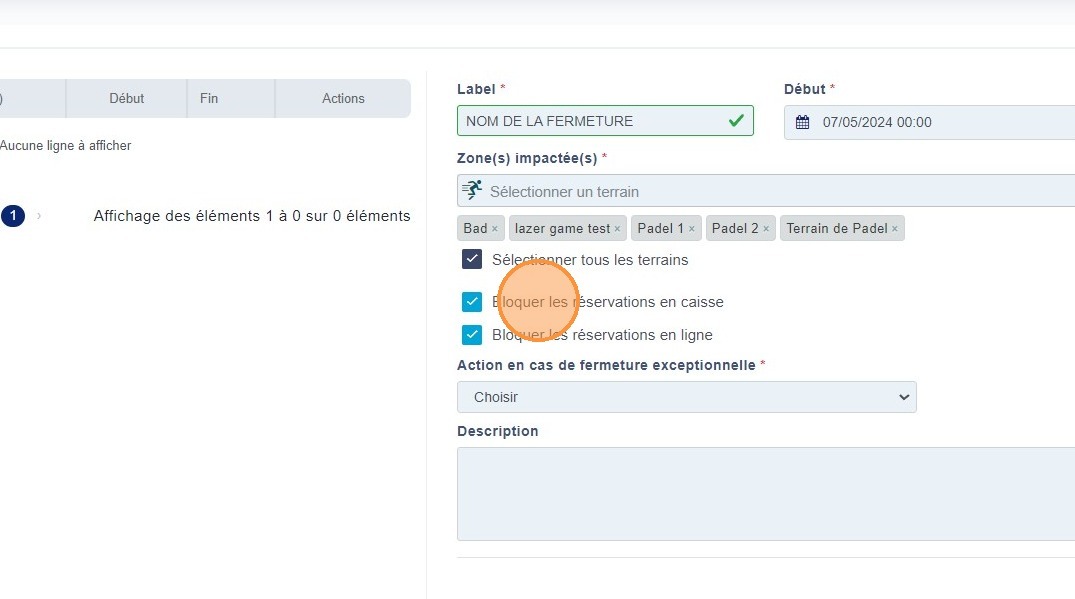Click into the Description text area
The width and height of the screenshot is (1075, 599).
(766, 493)
